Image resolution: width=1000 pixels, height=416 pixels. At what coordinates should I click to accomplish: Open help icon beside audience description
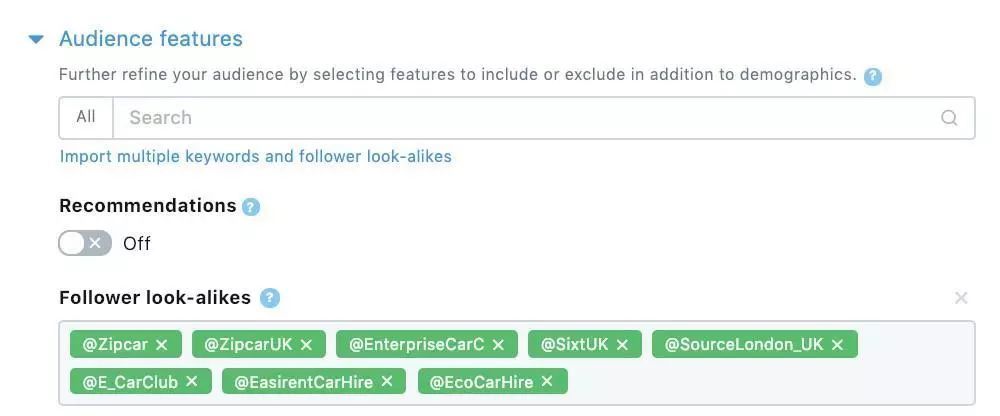tap(873, 76)
